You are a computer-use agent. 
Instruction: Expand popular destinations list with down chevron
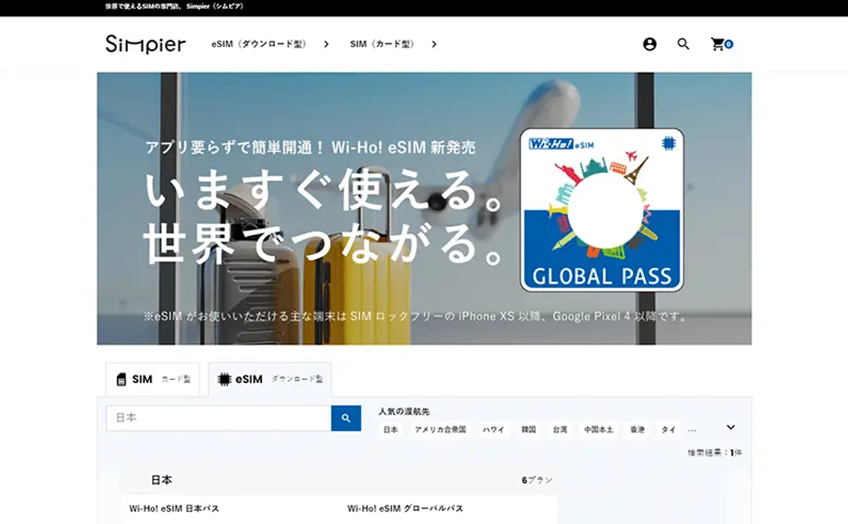[731, 427]
